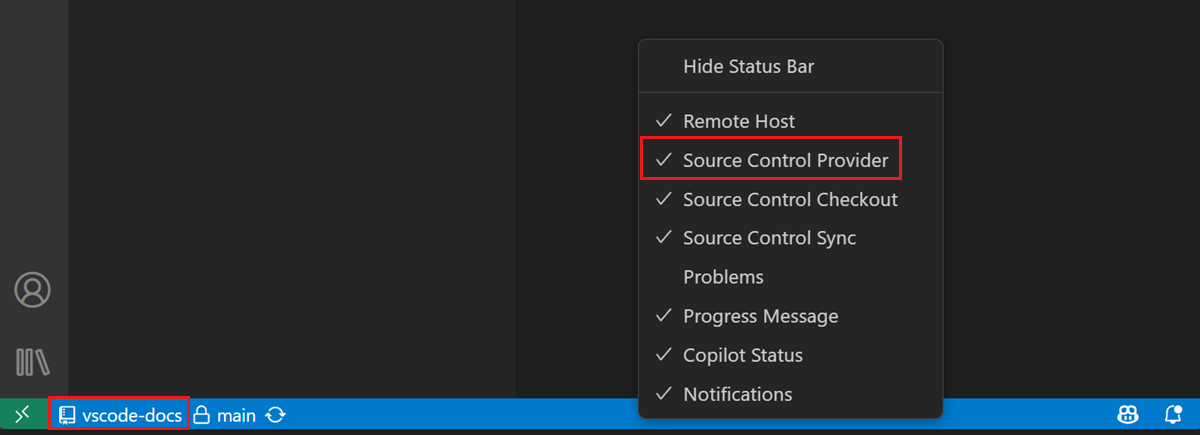Click the lock icon beside main
Screen dimensions: 1200x435
click(201, 414)
